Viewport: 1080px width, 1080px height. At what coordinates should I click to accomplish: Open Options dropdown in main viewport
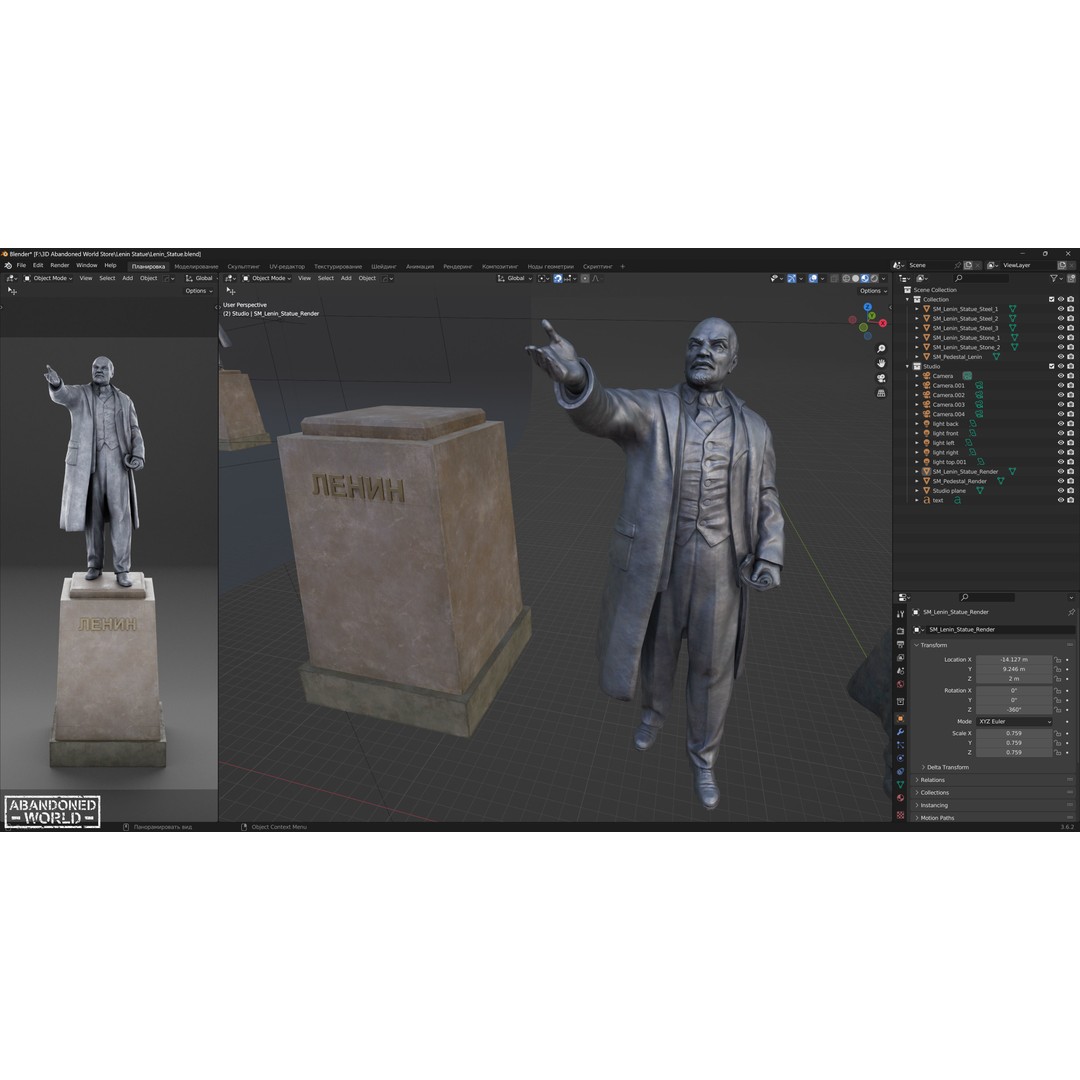pyautogui.click(x=873, y=291)
